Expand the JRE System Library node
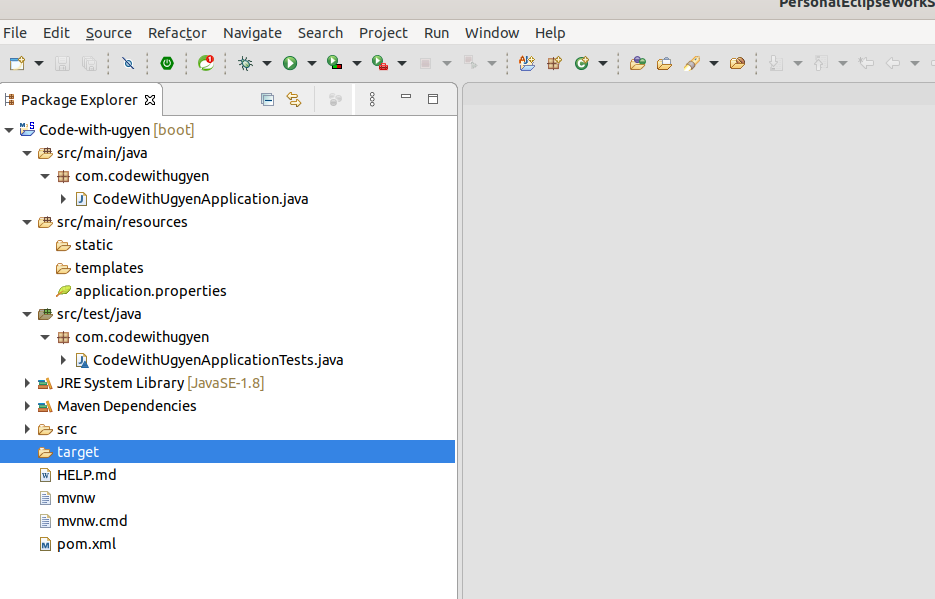Image resolution: width=935 pixels, height=599 pixels. click(x=27, y=382)
